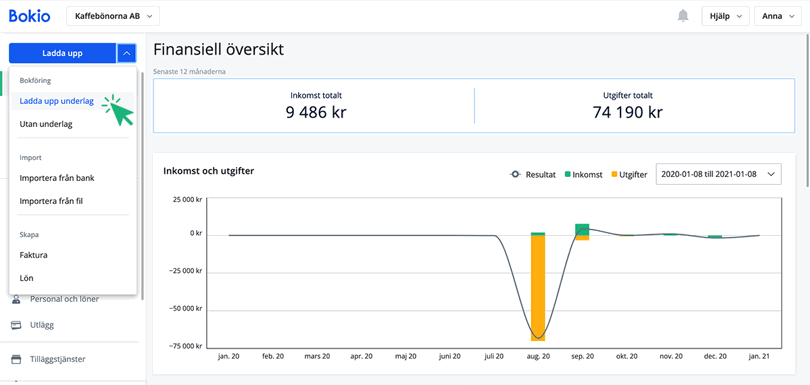Expand the Hjälp dropdown
The width and height of the screenshot is (810, 385).
[725, 16]
